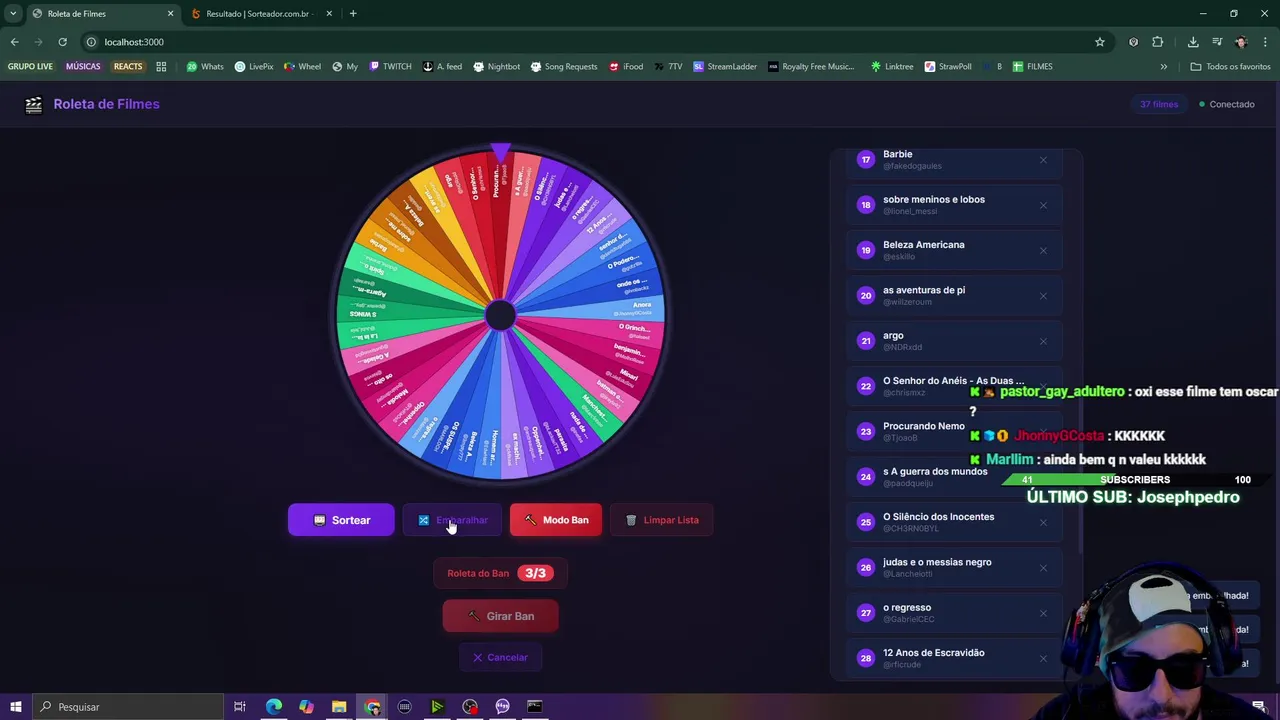The image size is (1280, 720).
Task: Click the center hub of the wheel
Action: pyautogui.click(x=500, y=316)
